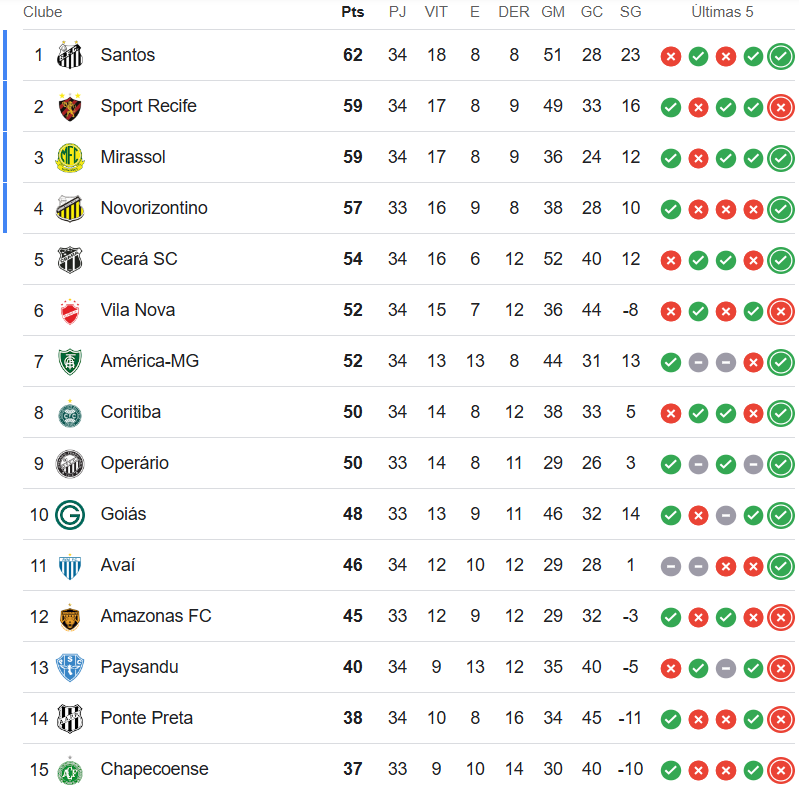Open the Ponte Preta team row
This screenshot has height=790, width=799.
[x=146, y=718]
